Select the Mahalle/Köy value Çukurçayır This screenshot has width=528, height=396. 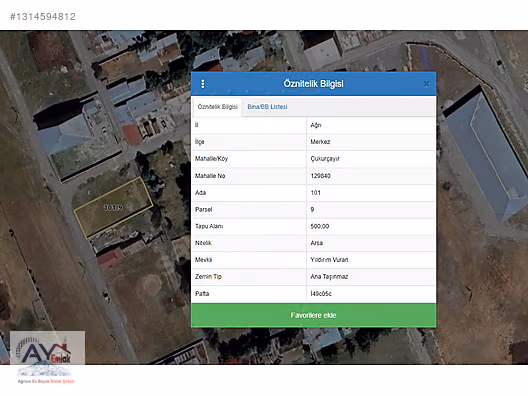(325, 159)
